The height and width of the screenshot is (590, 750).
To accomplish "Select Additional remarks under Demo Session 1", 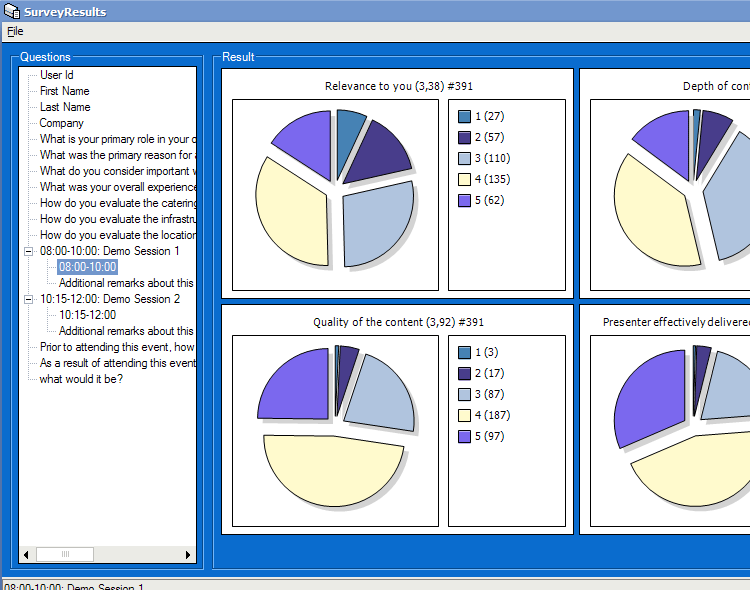I will [x=126, y=283].
